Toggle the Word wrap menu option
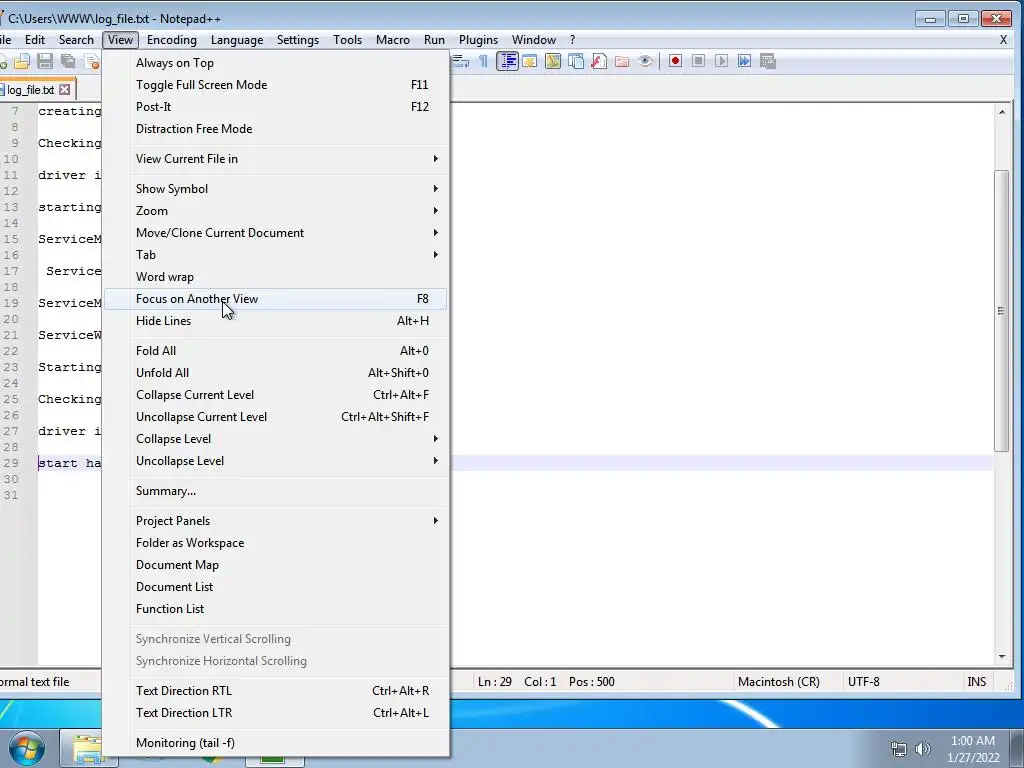Image resolution: width=1024 pixels, height=768 pixels. tap(276, 277)
